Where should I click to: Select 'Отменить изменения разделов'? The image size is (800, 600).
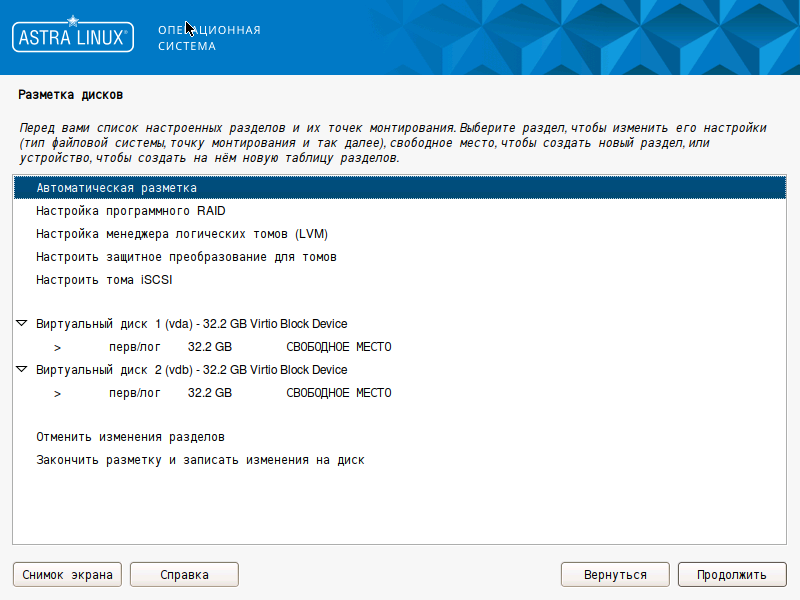click(130, 437)
